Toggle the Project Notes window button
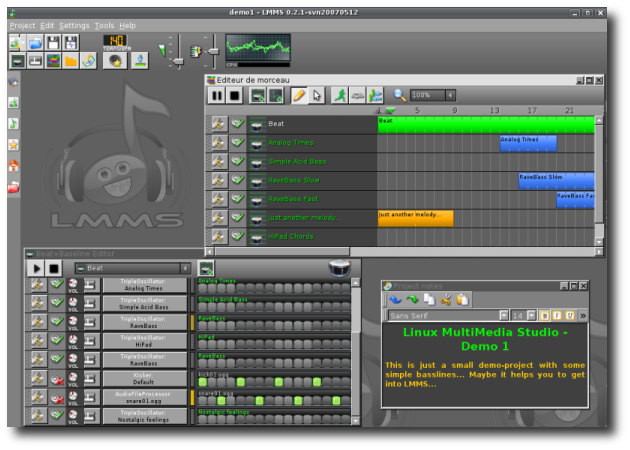 click(88, 61)
